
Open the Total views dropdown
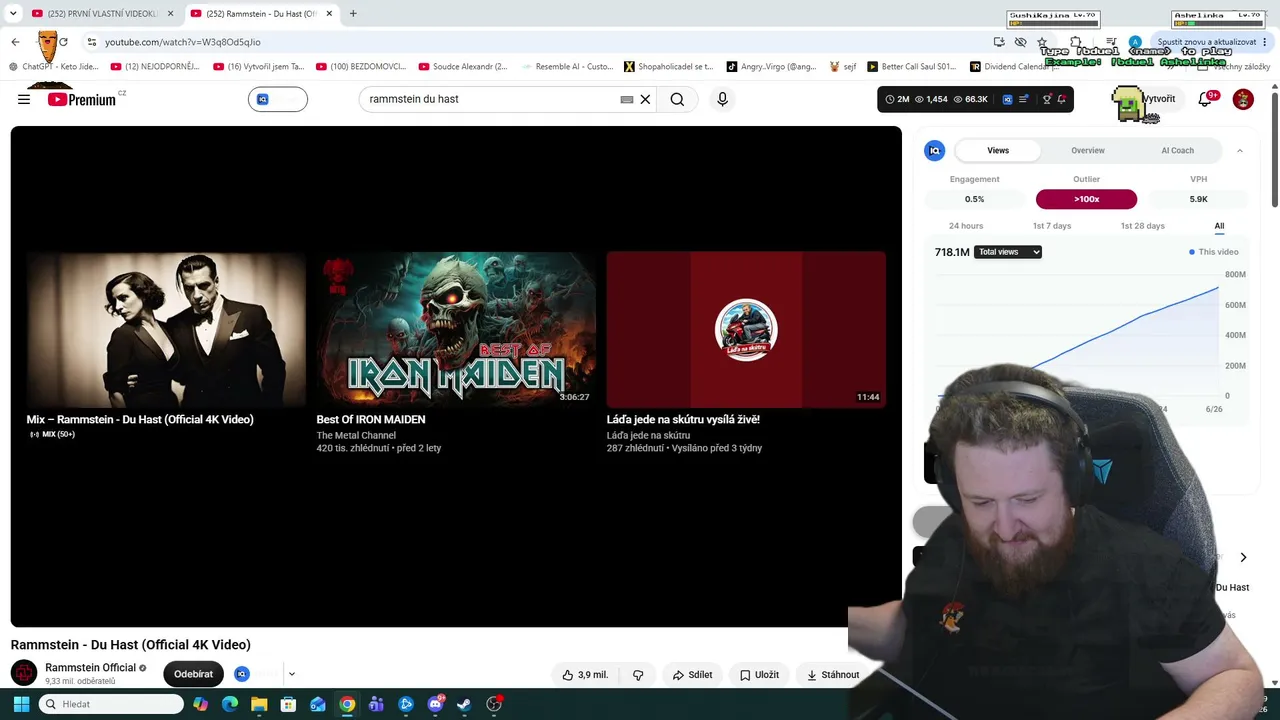(1008, 252)
